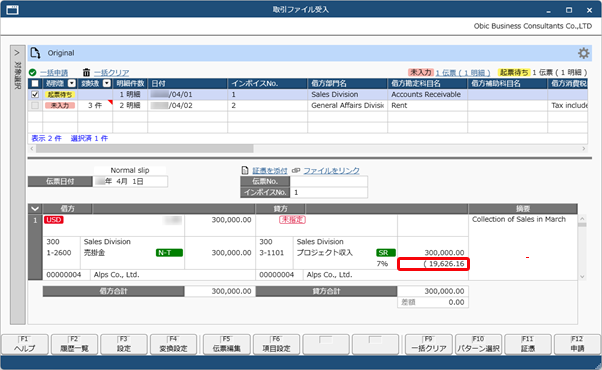Click the Normal slip label
Viewport: 602px width, 370px height.
click(130, 170)
